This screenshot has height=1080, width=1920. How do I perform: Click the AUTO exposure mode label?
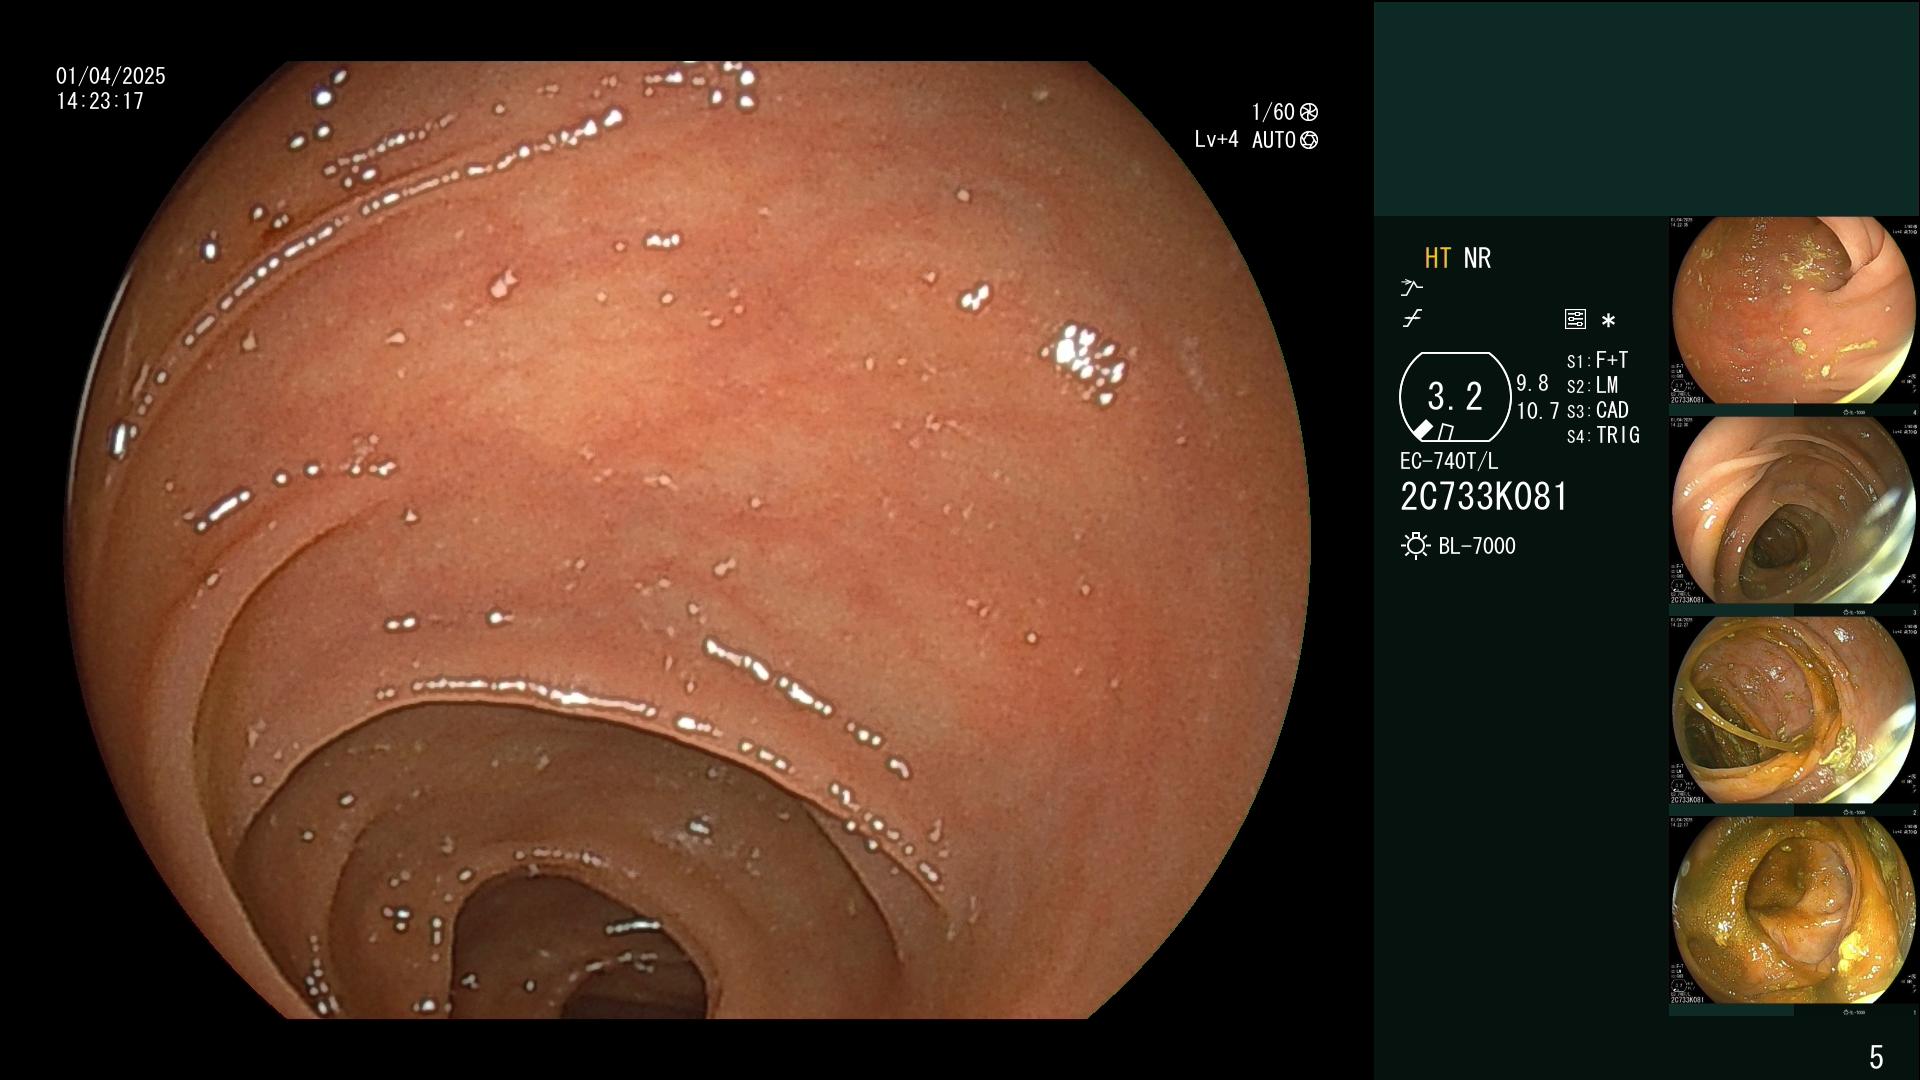pyautogui.click(x=1273, y=140)
